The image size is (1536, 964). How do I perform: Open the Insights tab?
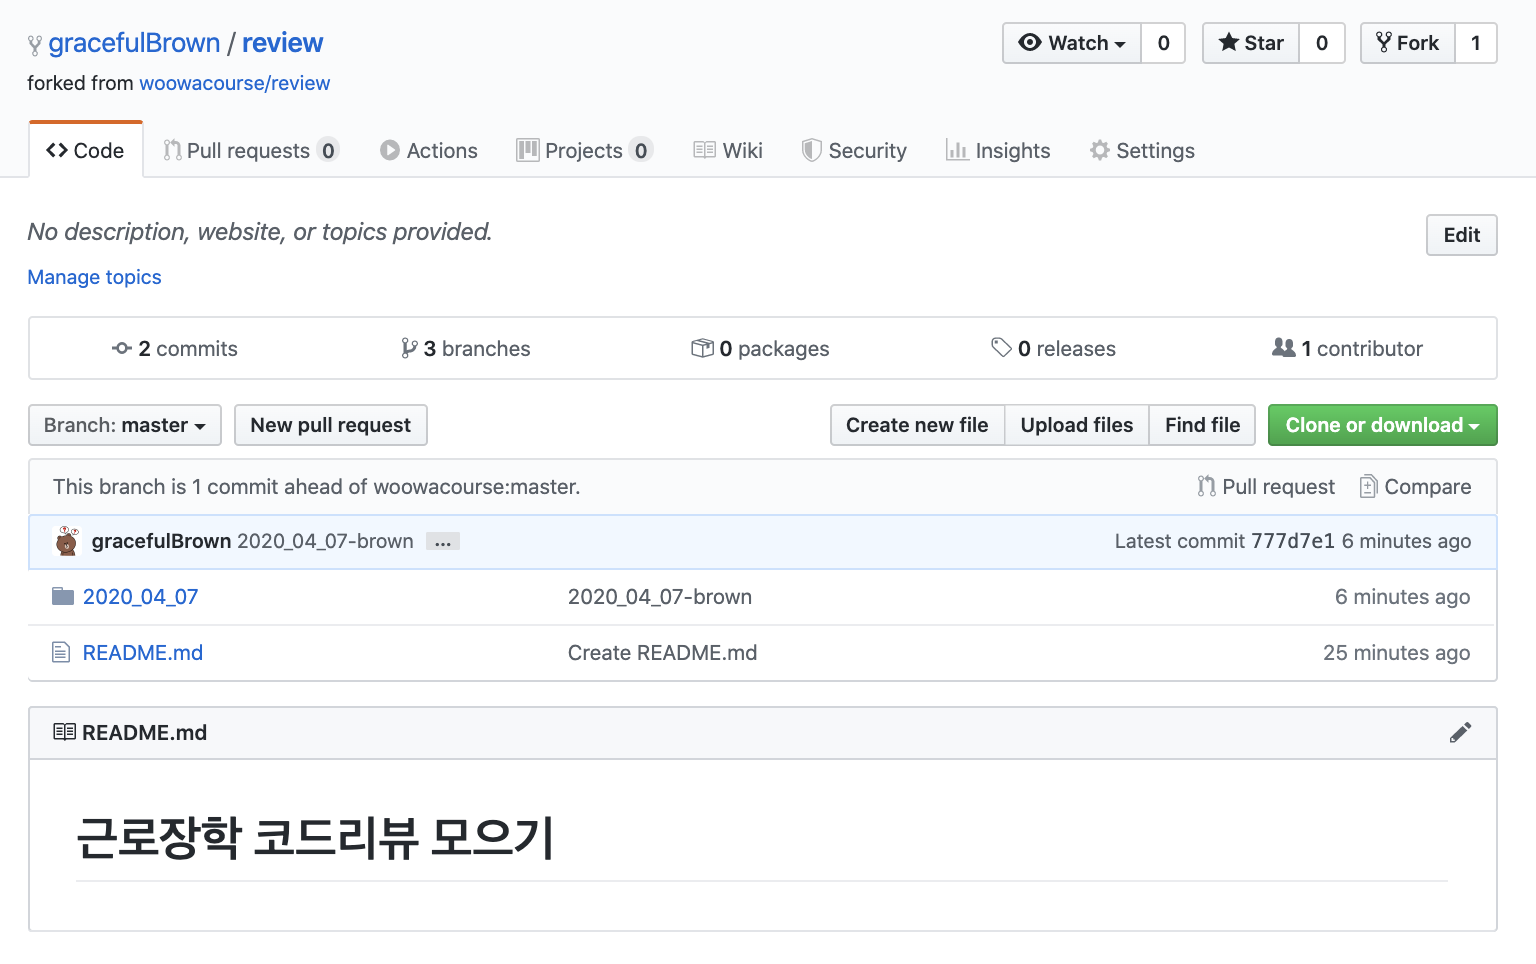[x=998, y=151]
